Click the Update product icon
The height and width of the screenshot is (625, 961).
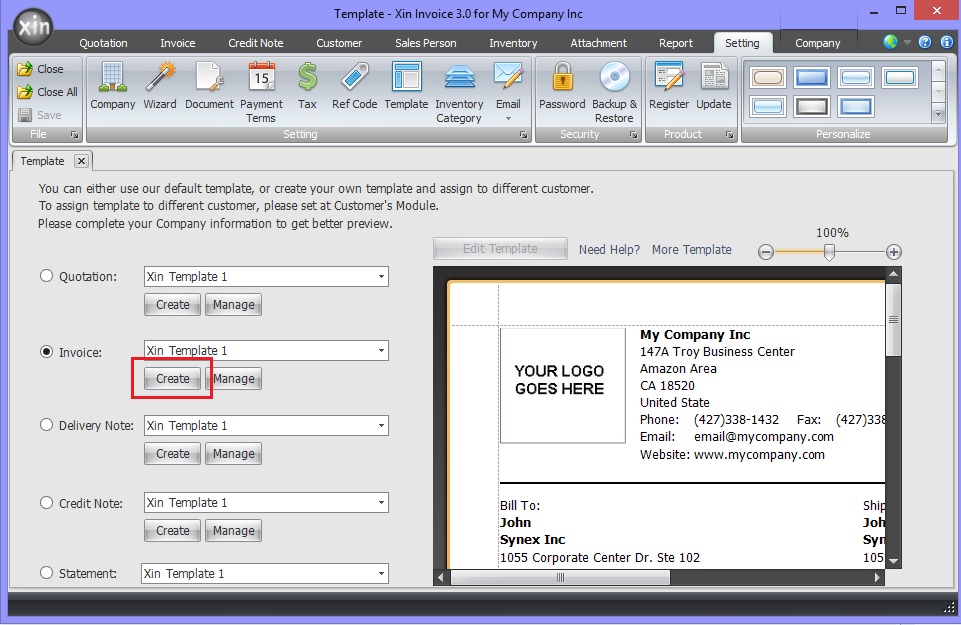713,85
